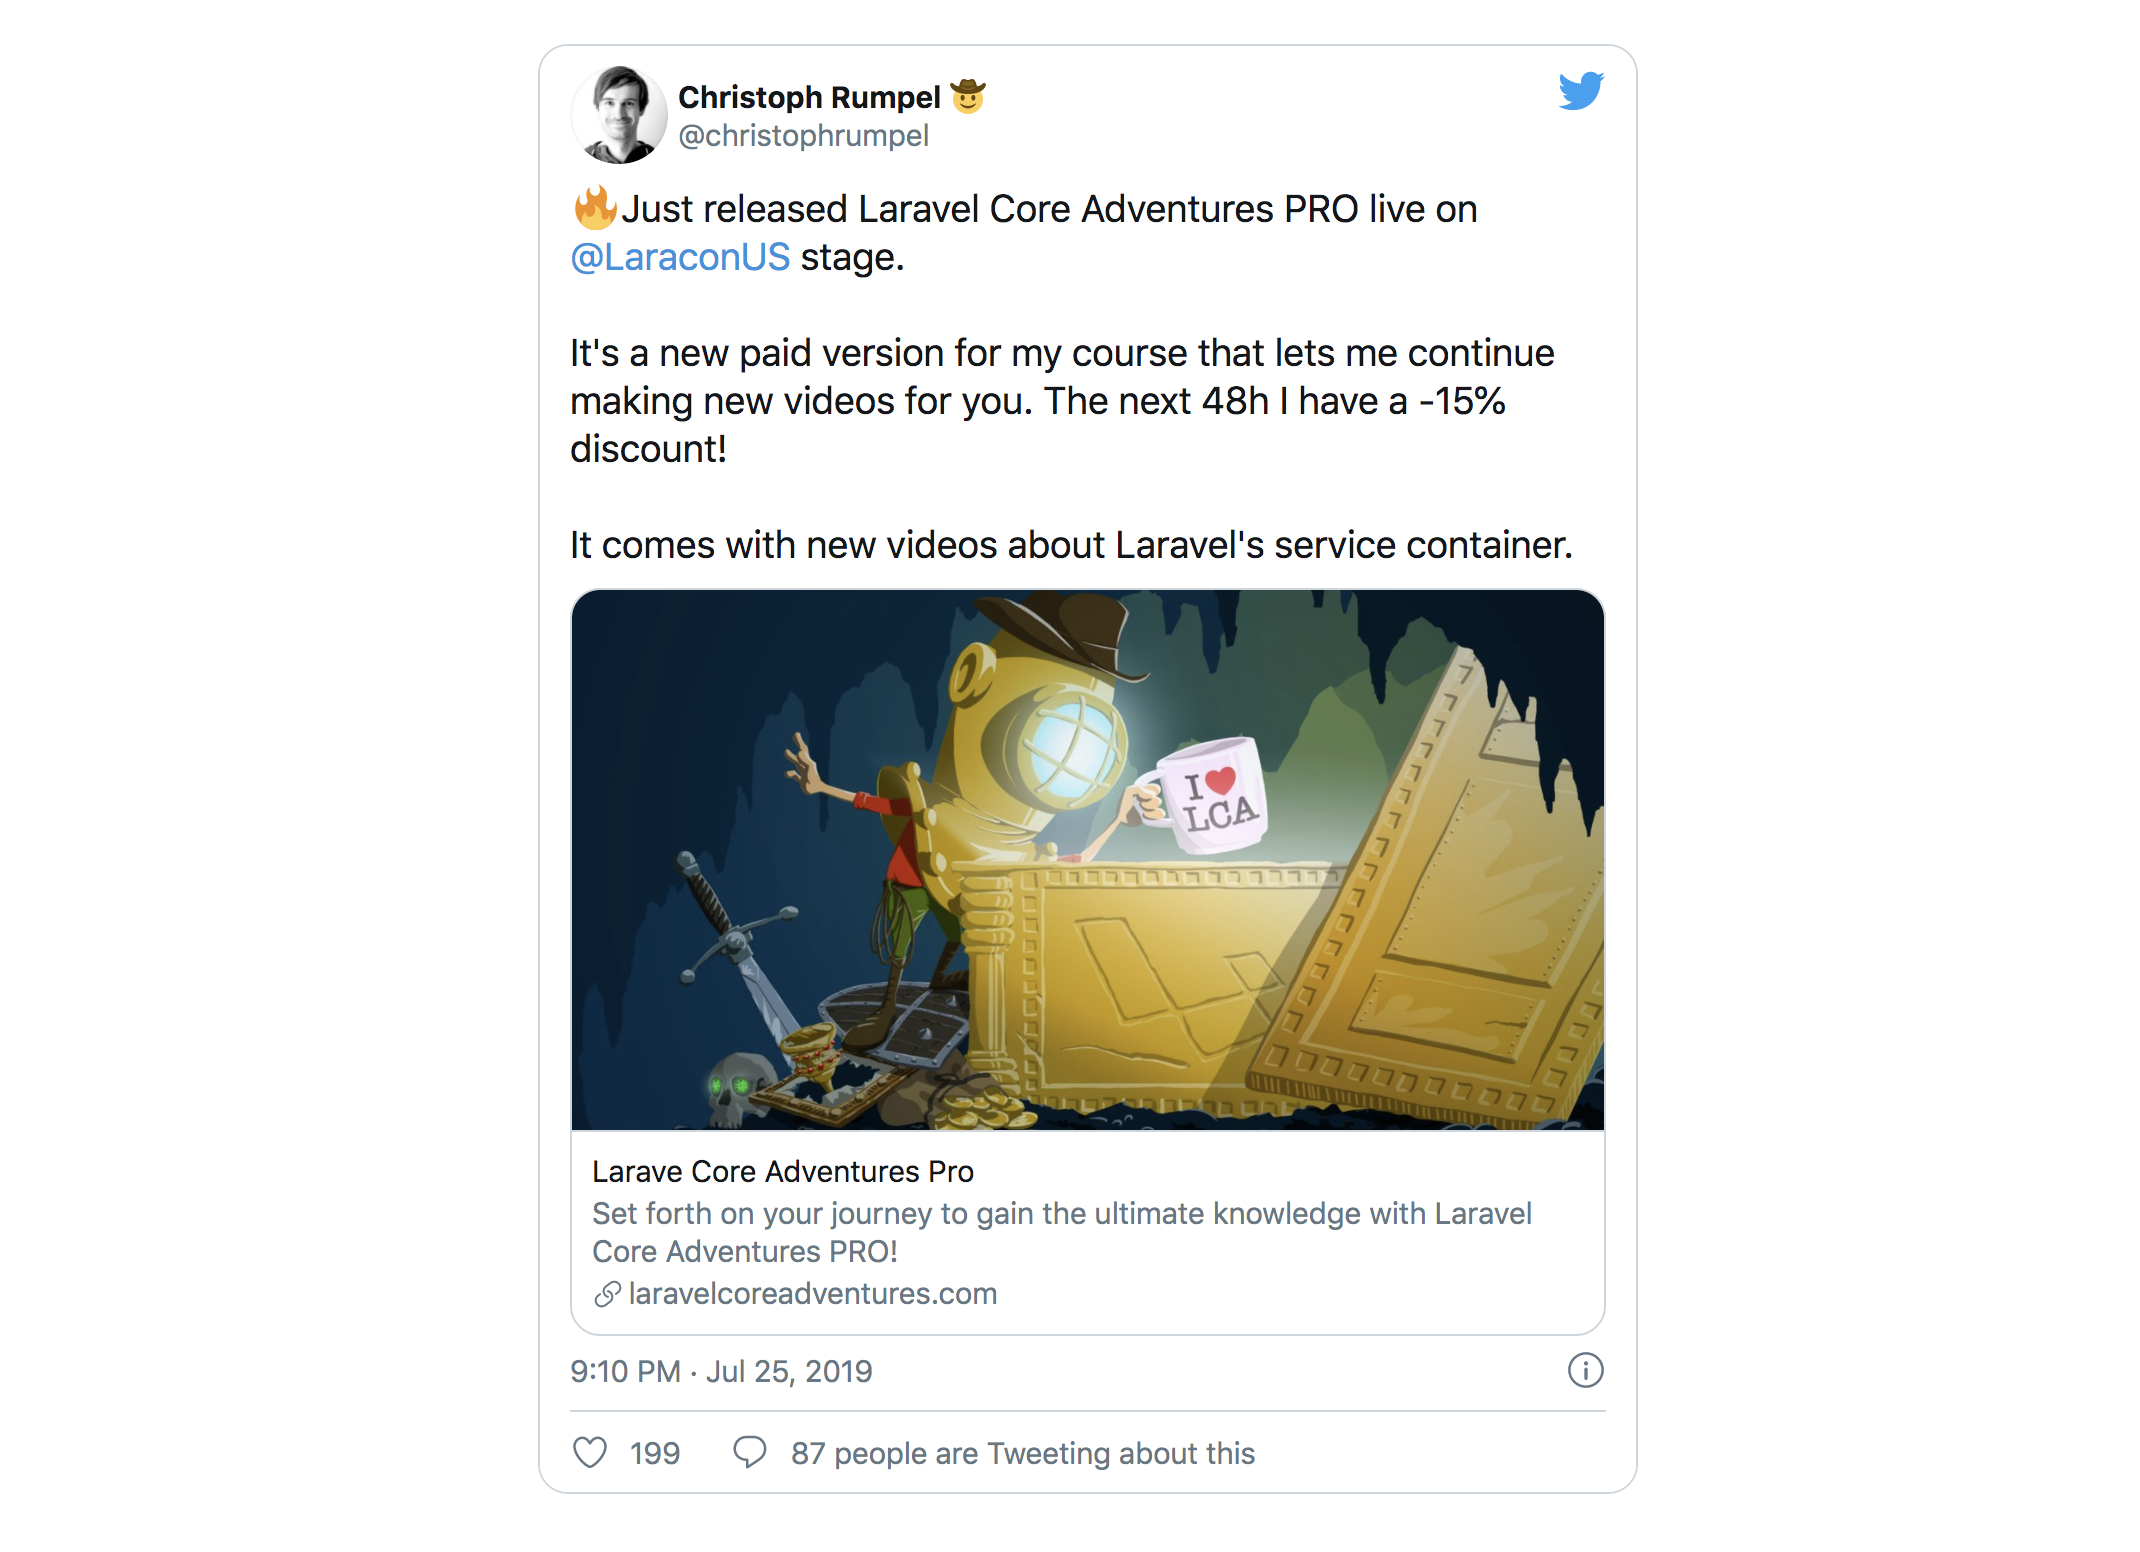Open the tweet info icon
2140x1552 pixels.
[x=1585, y=1370]
